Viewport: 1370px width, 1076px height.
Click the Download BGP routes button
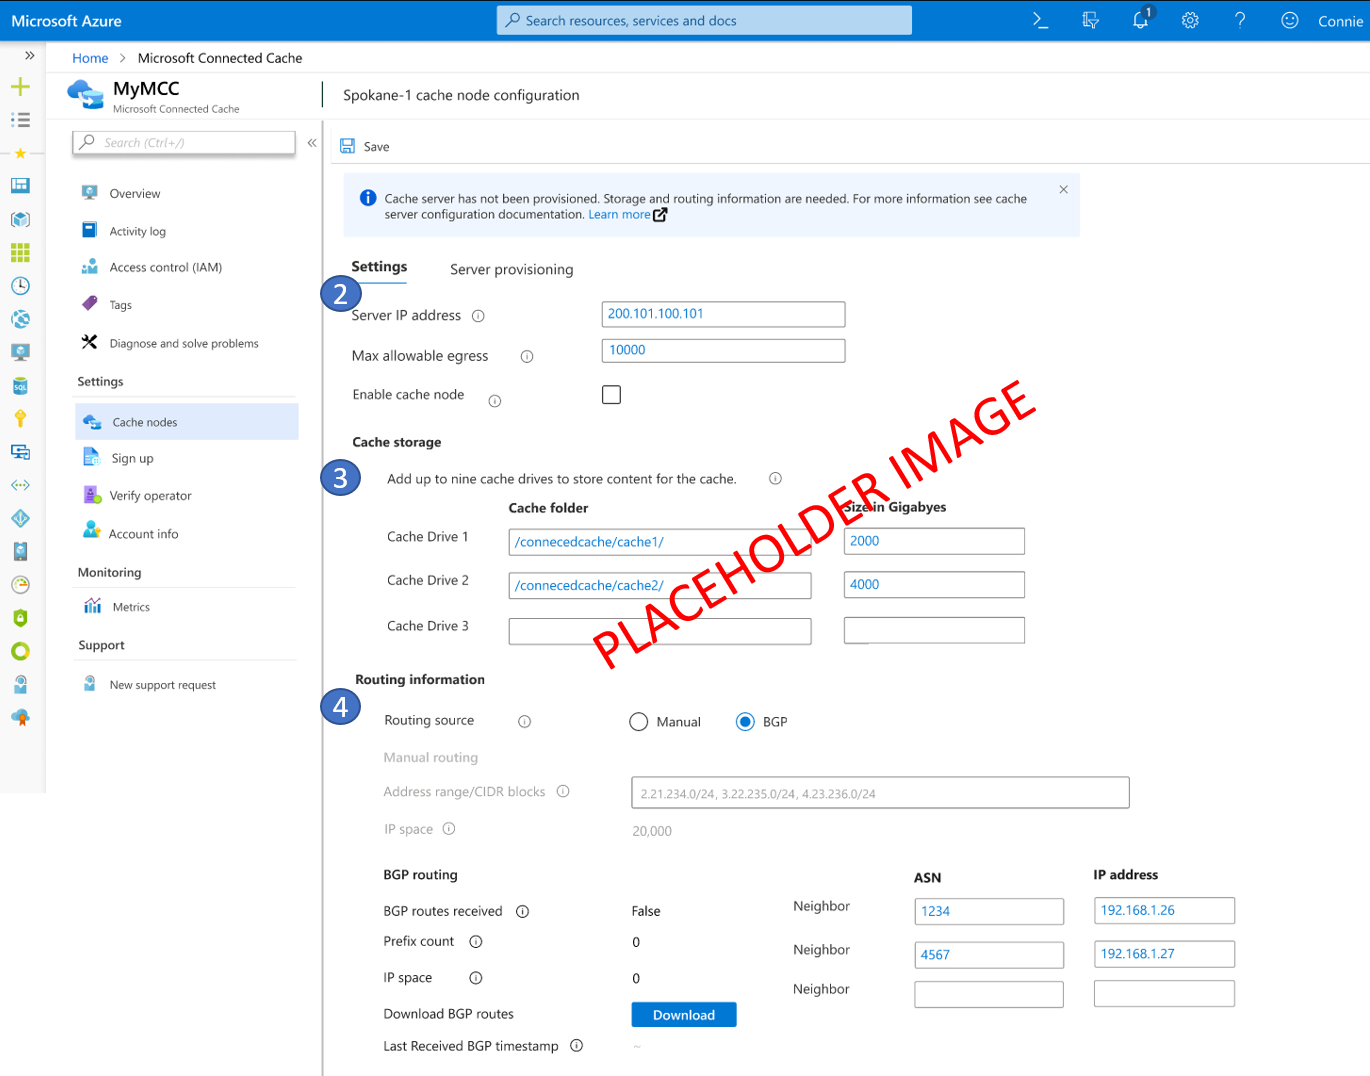pos(684,1015)
